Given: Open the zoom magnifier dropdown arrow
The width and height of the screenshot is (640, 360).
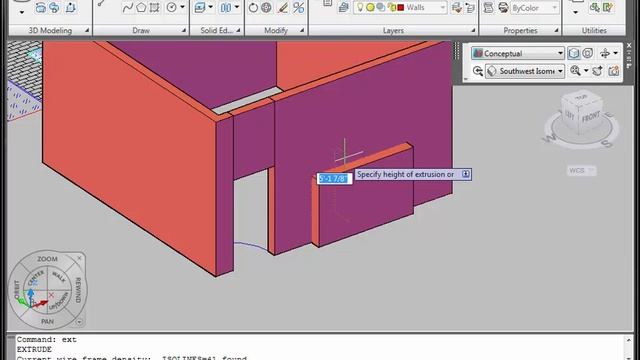Looking at the screenshot, I should [x=586, y=71].
